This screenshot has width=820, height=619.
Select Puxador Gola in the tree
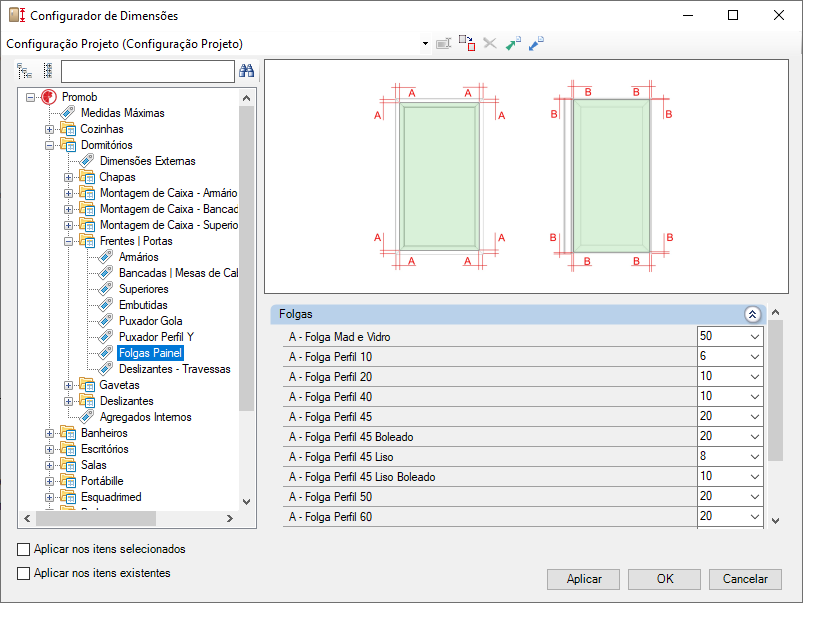150,321
